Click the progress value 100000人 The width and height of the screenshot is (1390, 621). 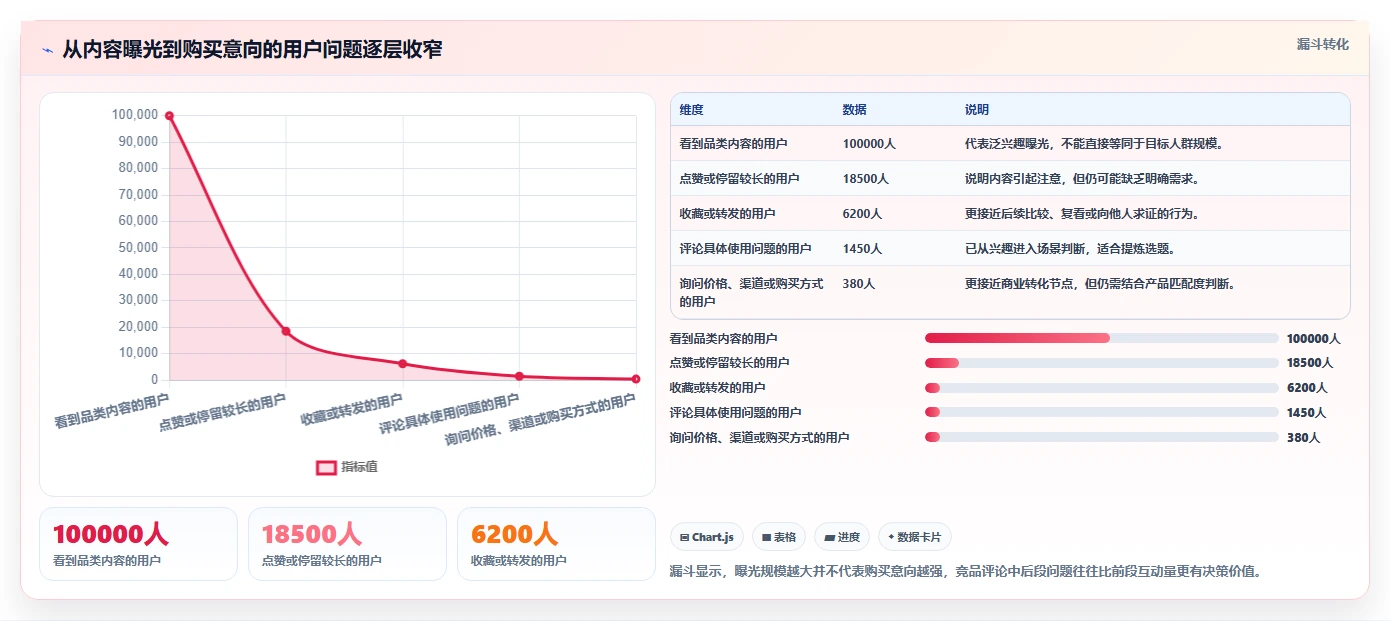(x=1313, y=339)
